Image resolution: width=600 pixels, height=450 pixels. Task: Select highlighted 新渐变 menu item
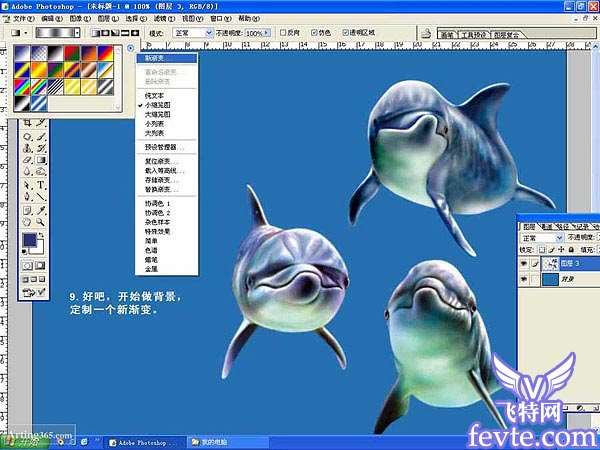(x=167, y=59)
